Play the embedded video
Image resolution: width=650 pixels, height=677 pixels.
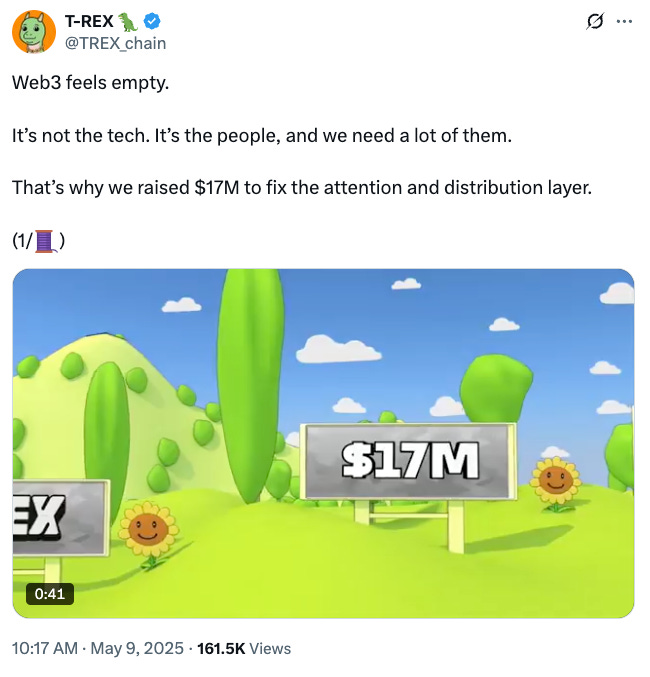[x=323, y=443]
